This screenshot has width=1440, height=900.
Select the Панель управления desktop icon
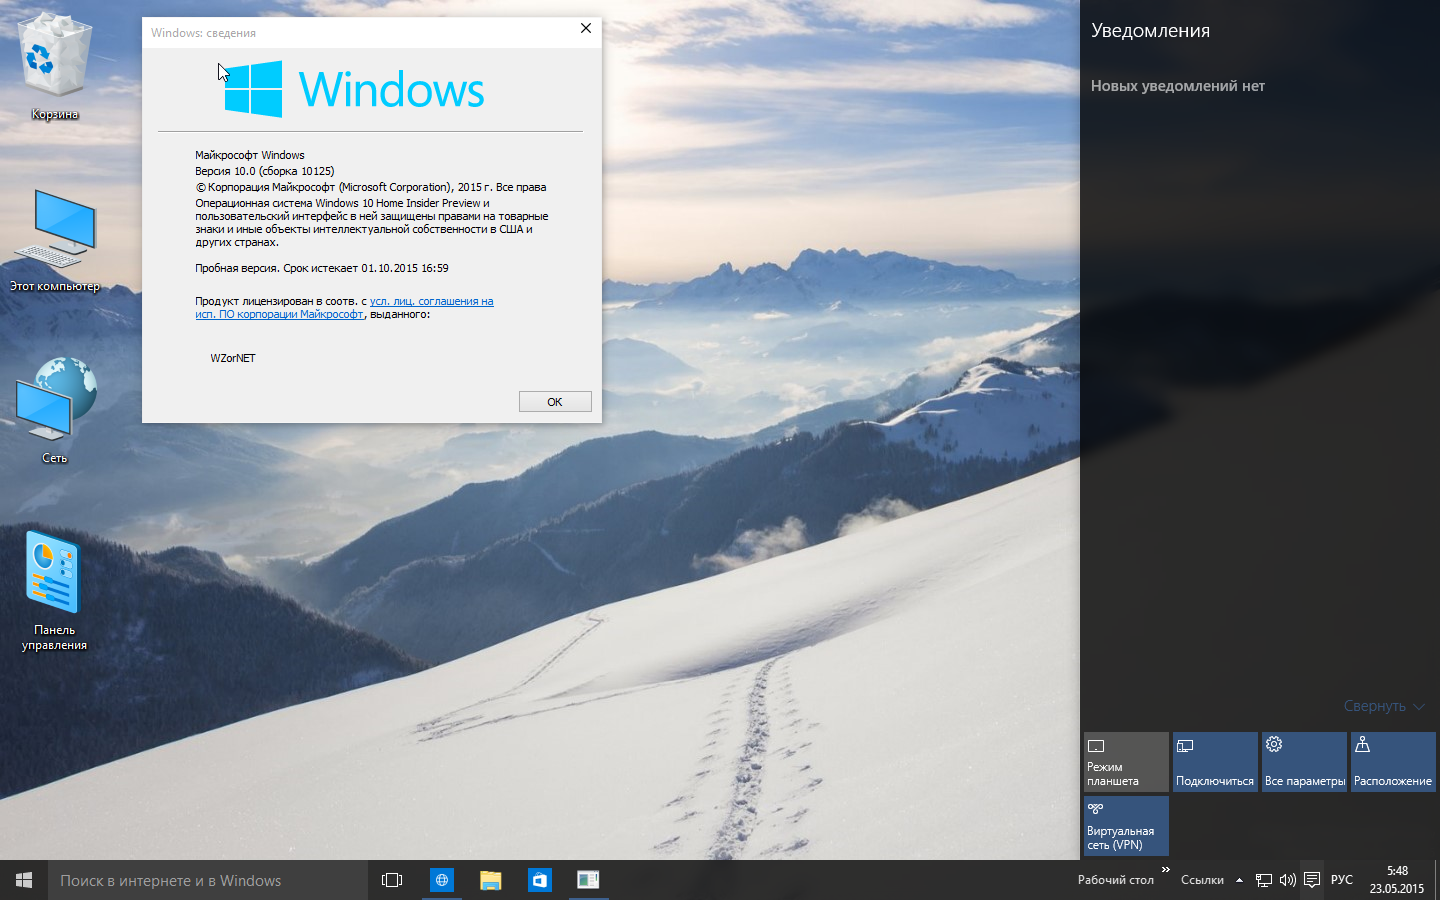[55, 592]
